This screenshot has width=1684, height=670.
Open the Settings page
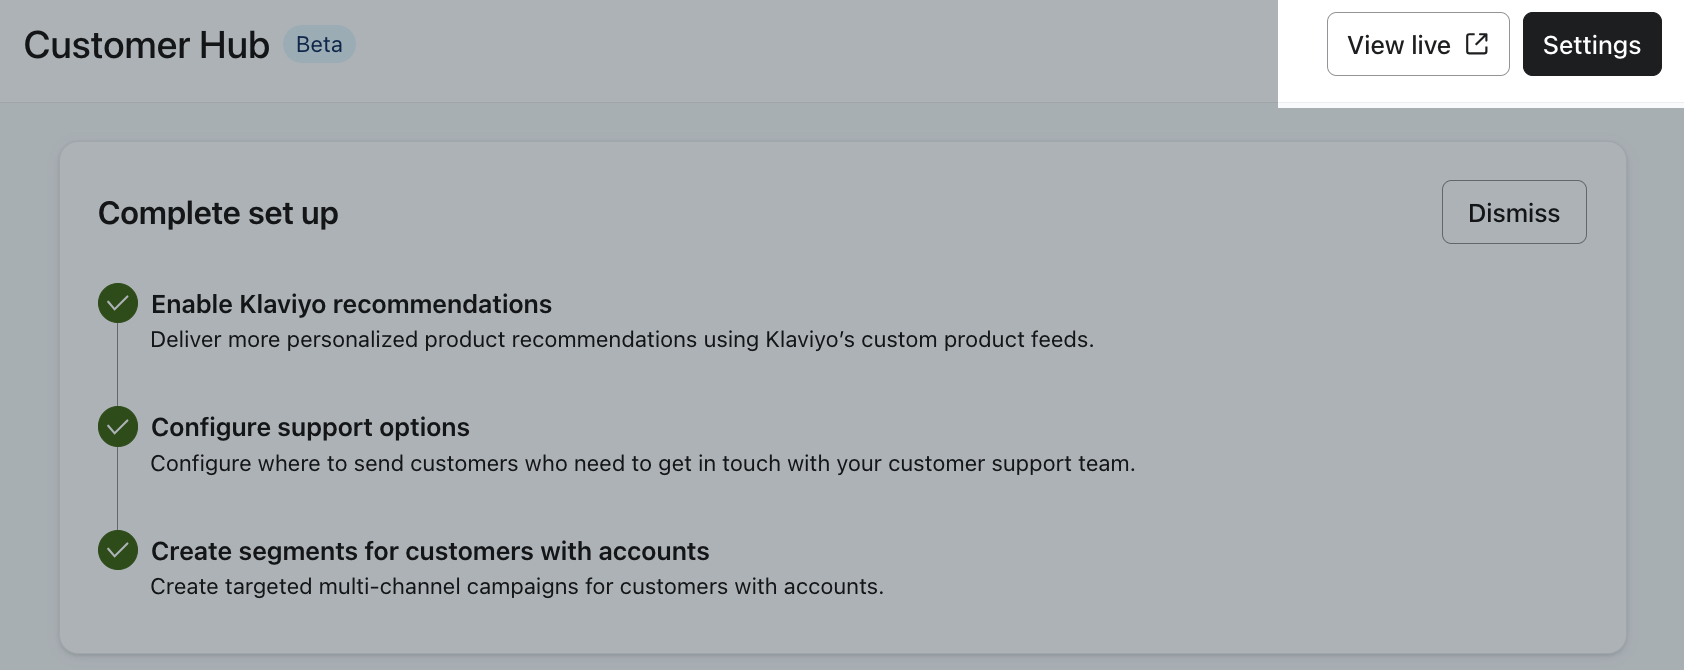click(1591, 45)
